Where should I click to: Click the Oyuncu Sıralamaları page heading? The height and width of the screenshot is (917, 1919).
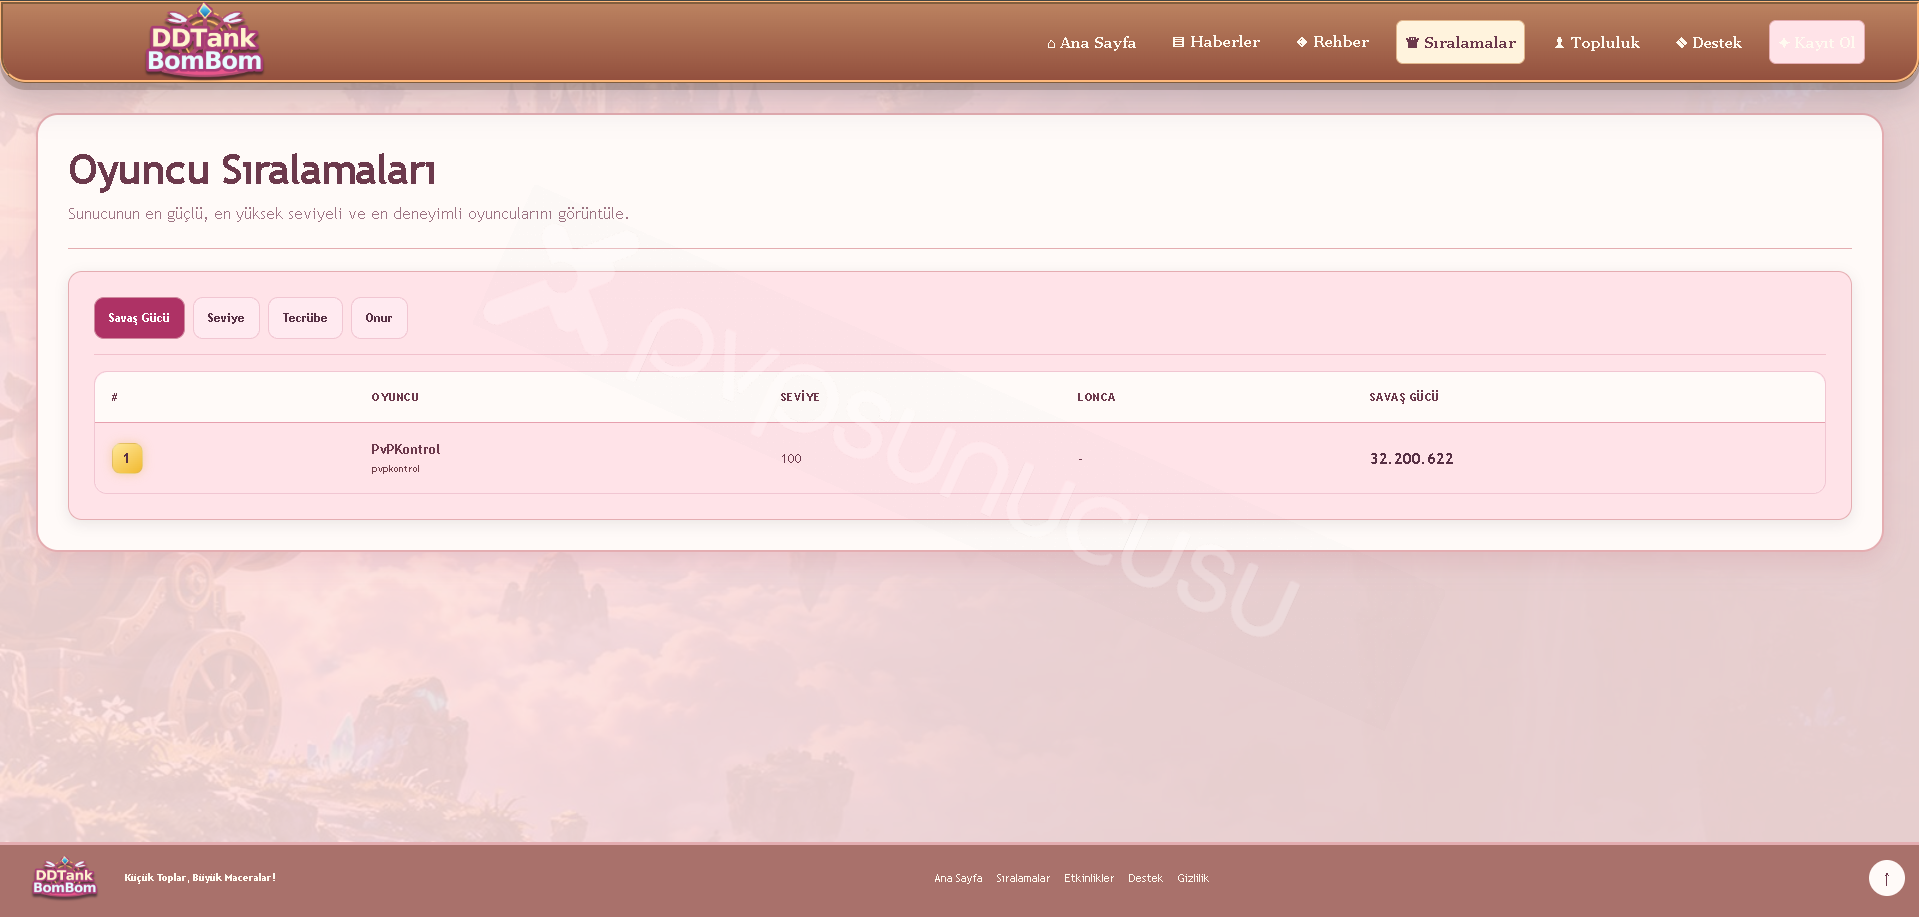(x=252, y=170)
